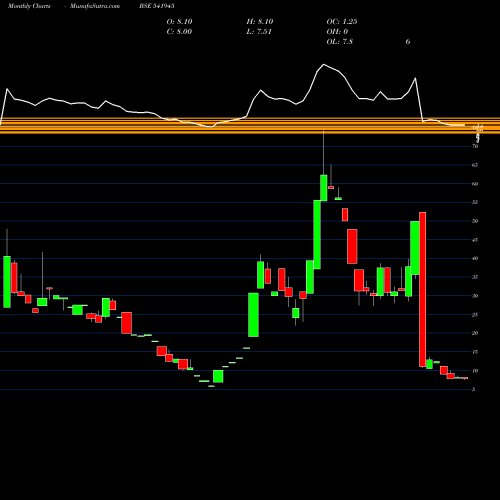The height and width of the screenshot is (500, 500).
Task: Click the 65 price axis label
Action: pos(475,165)
